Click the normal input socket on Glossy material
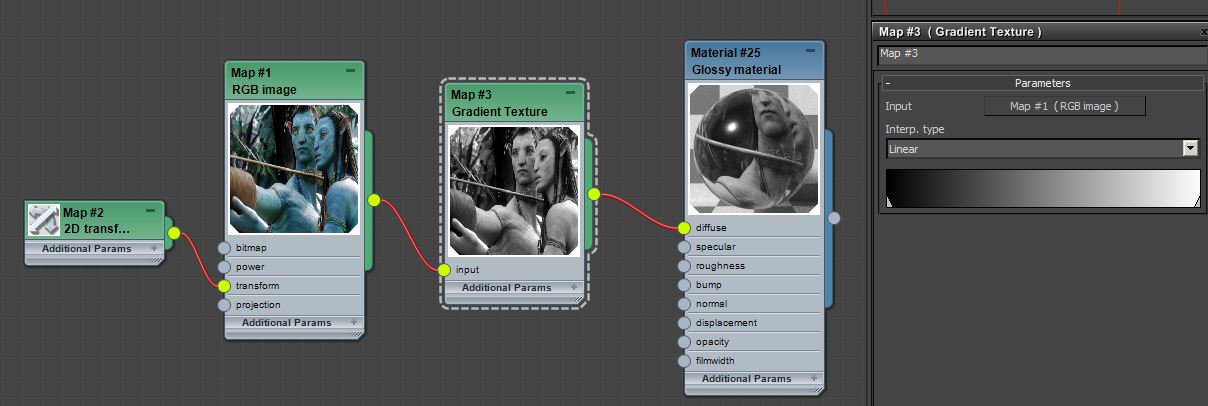The image size is (1208, 406). tap(684, 304)
